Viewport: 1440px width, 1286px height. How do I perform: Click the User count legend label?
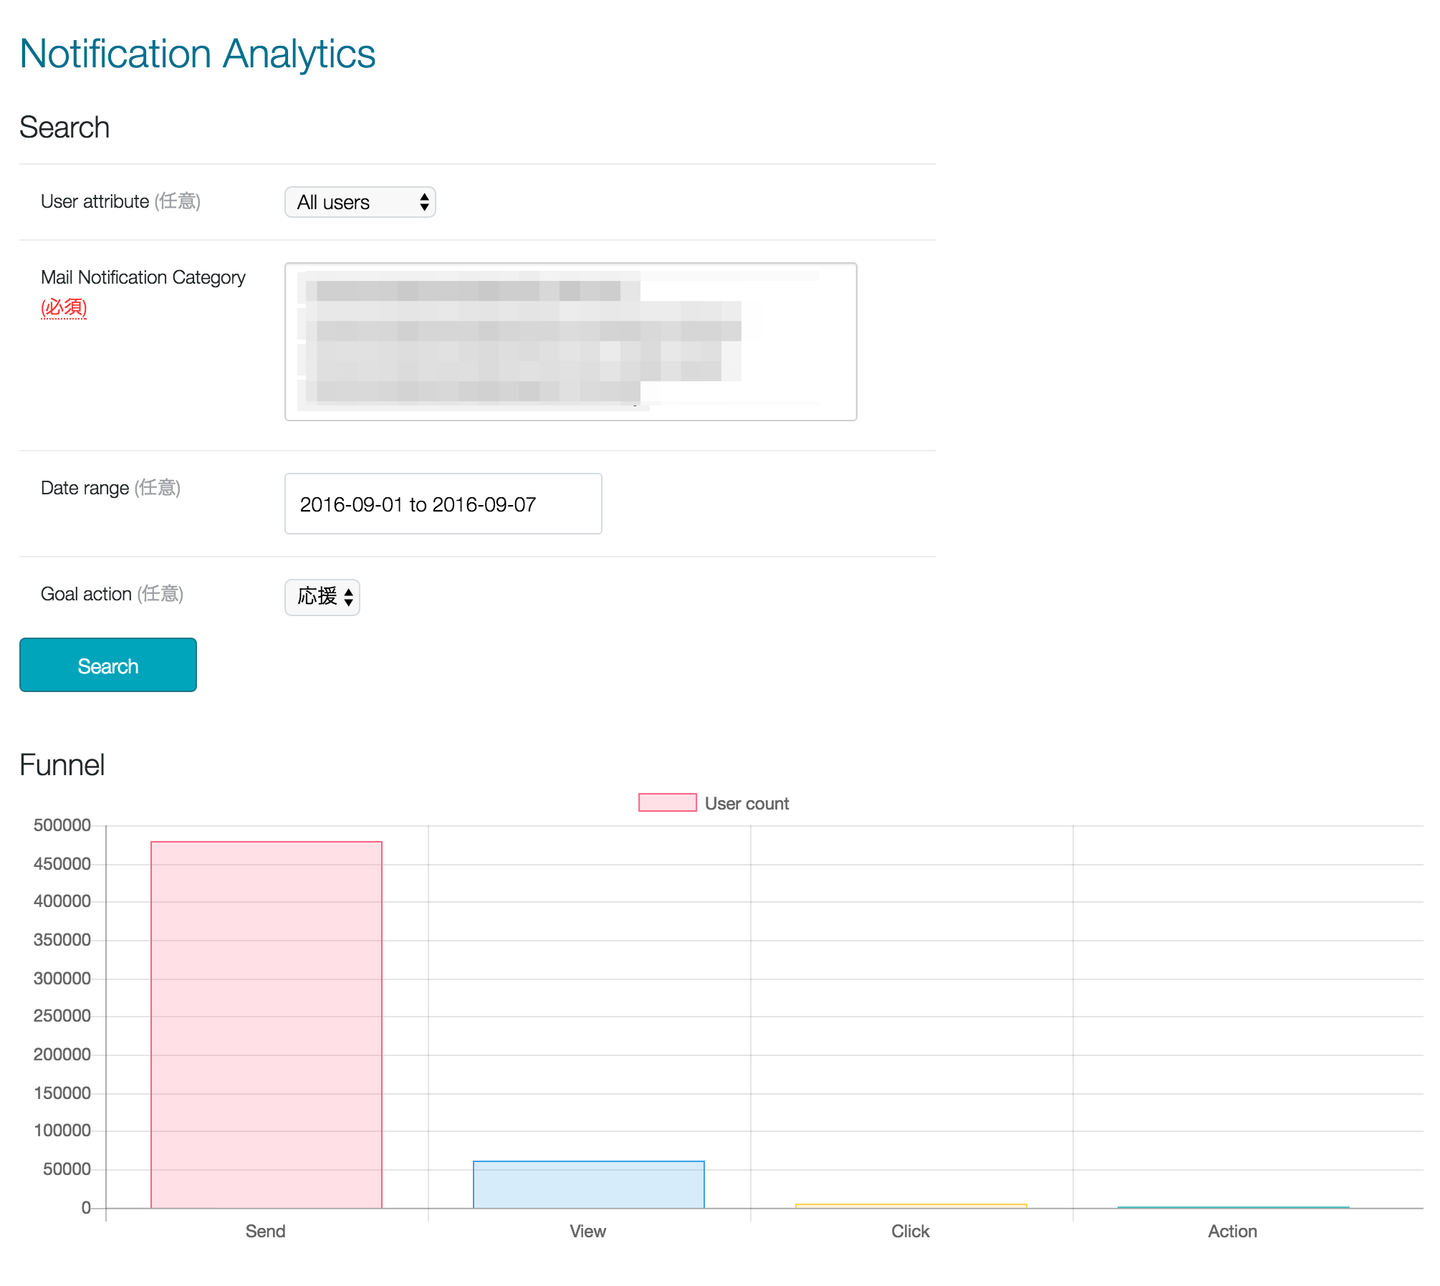[x=747, y=804]
